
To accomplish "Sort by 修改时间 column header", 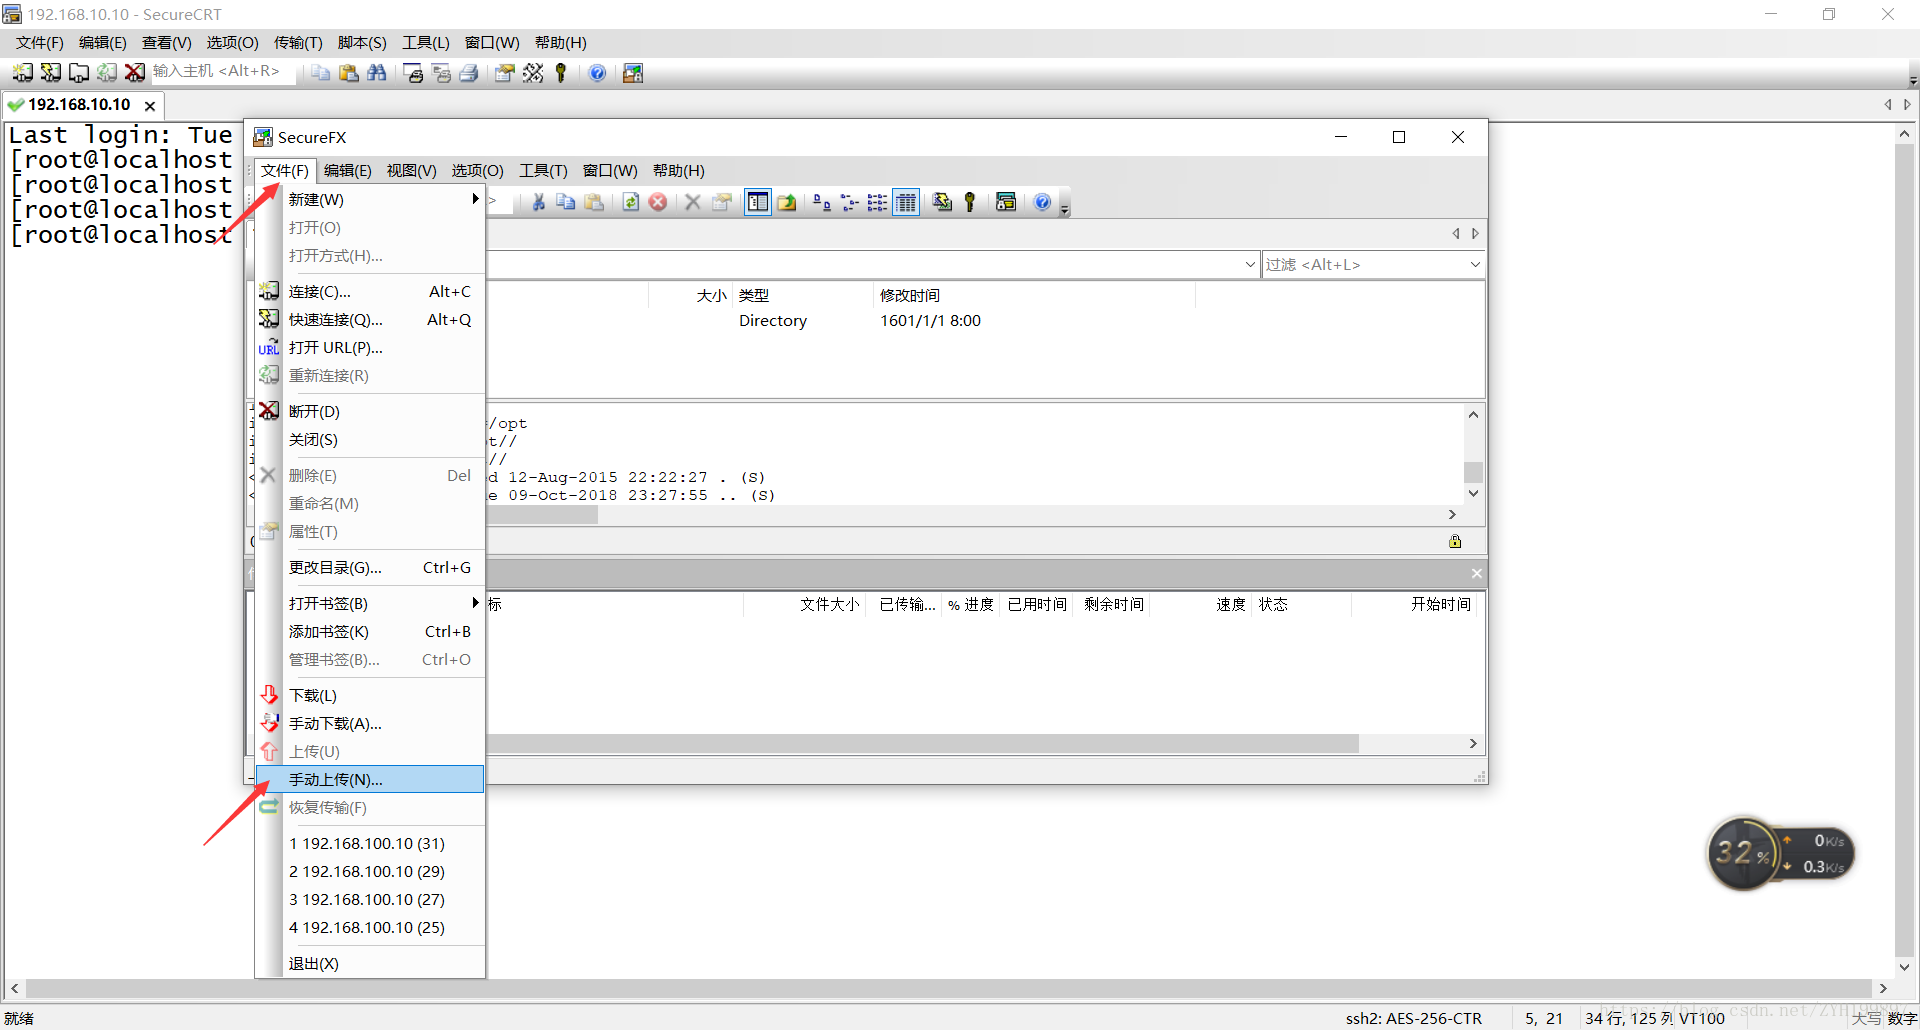I will click(1034, 295).
